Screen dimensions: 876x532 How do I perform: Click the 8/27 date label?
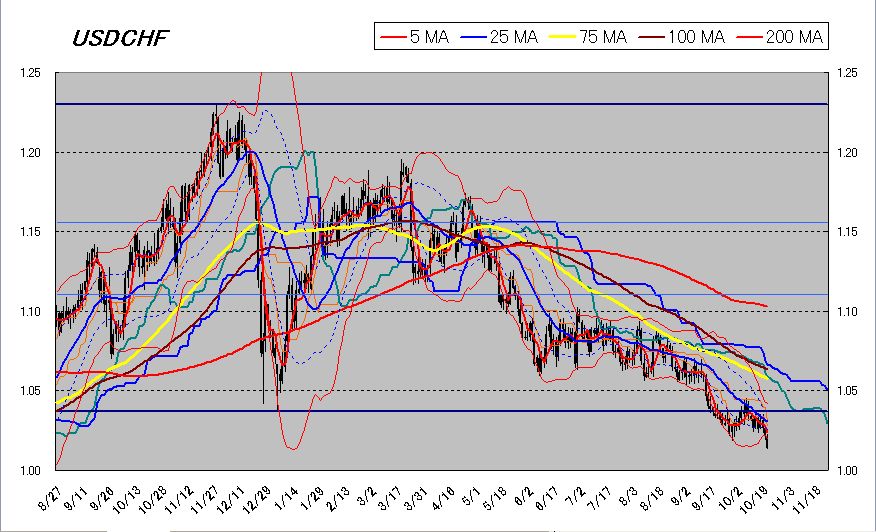coord(51,498)
